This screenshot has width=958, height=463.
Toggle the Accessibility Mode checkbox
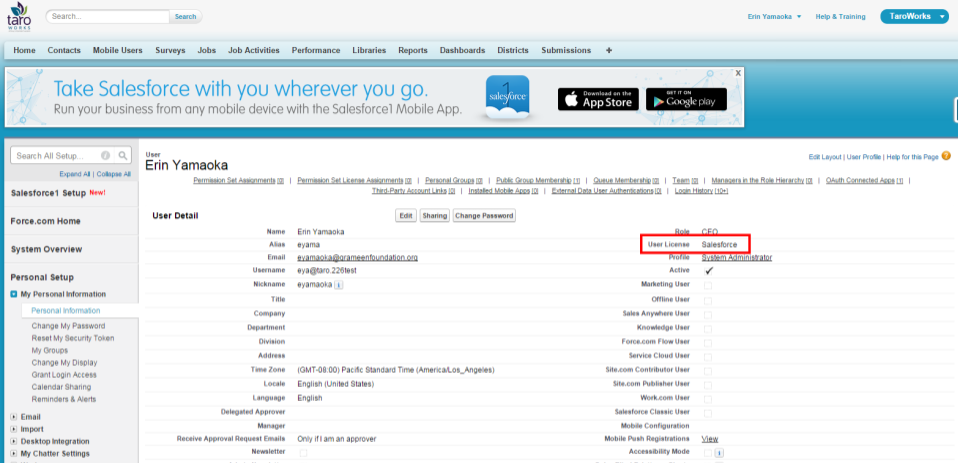[x=708, y=453]
